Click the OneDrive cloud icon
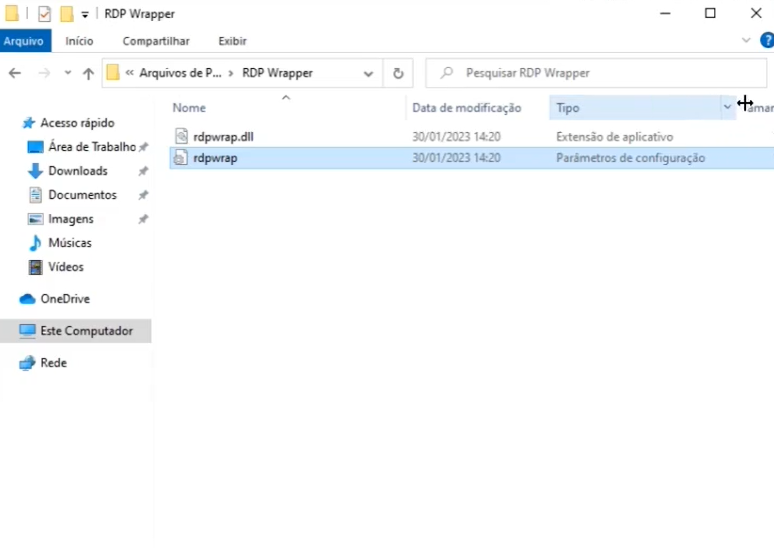The height and width of the screenshot is (548, 774). coord(27,299)
